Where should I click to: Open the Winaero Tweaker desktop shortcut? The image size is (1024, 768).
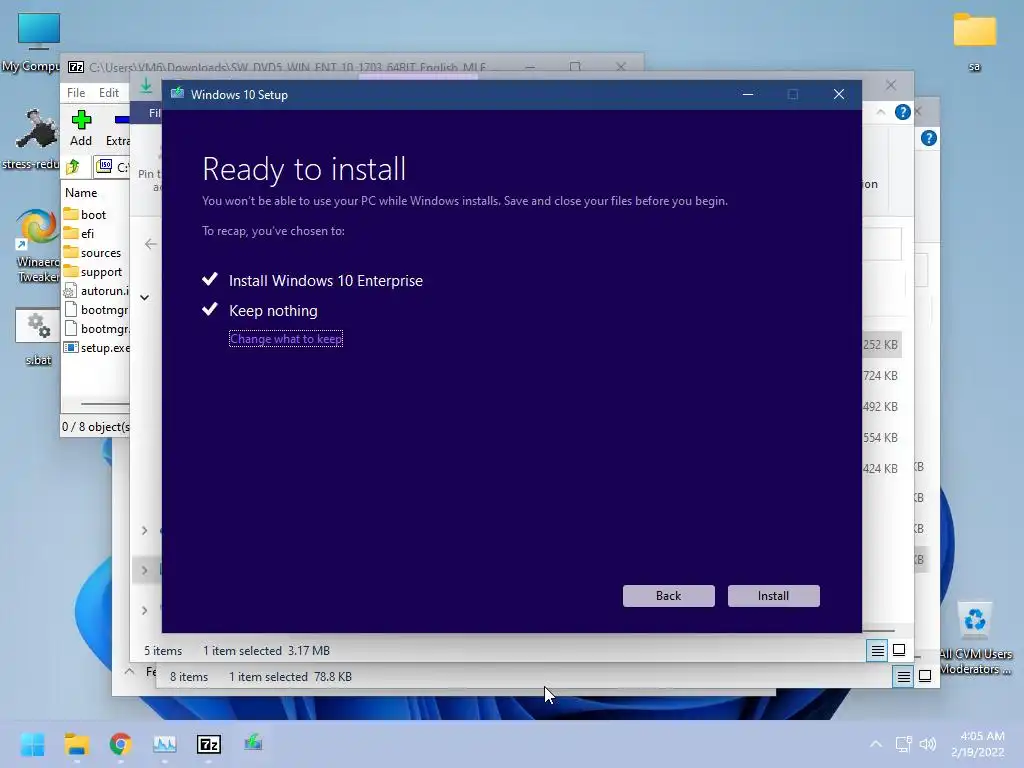click(x=37, y=246)
